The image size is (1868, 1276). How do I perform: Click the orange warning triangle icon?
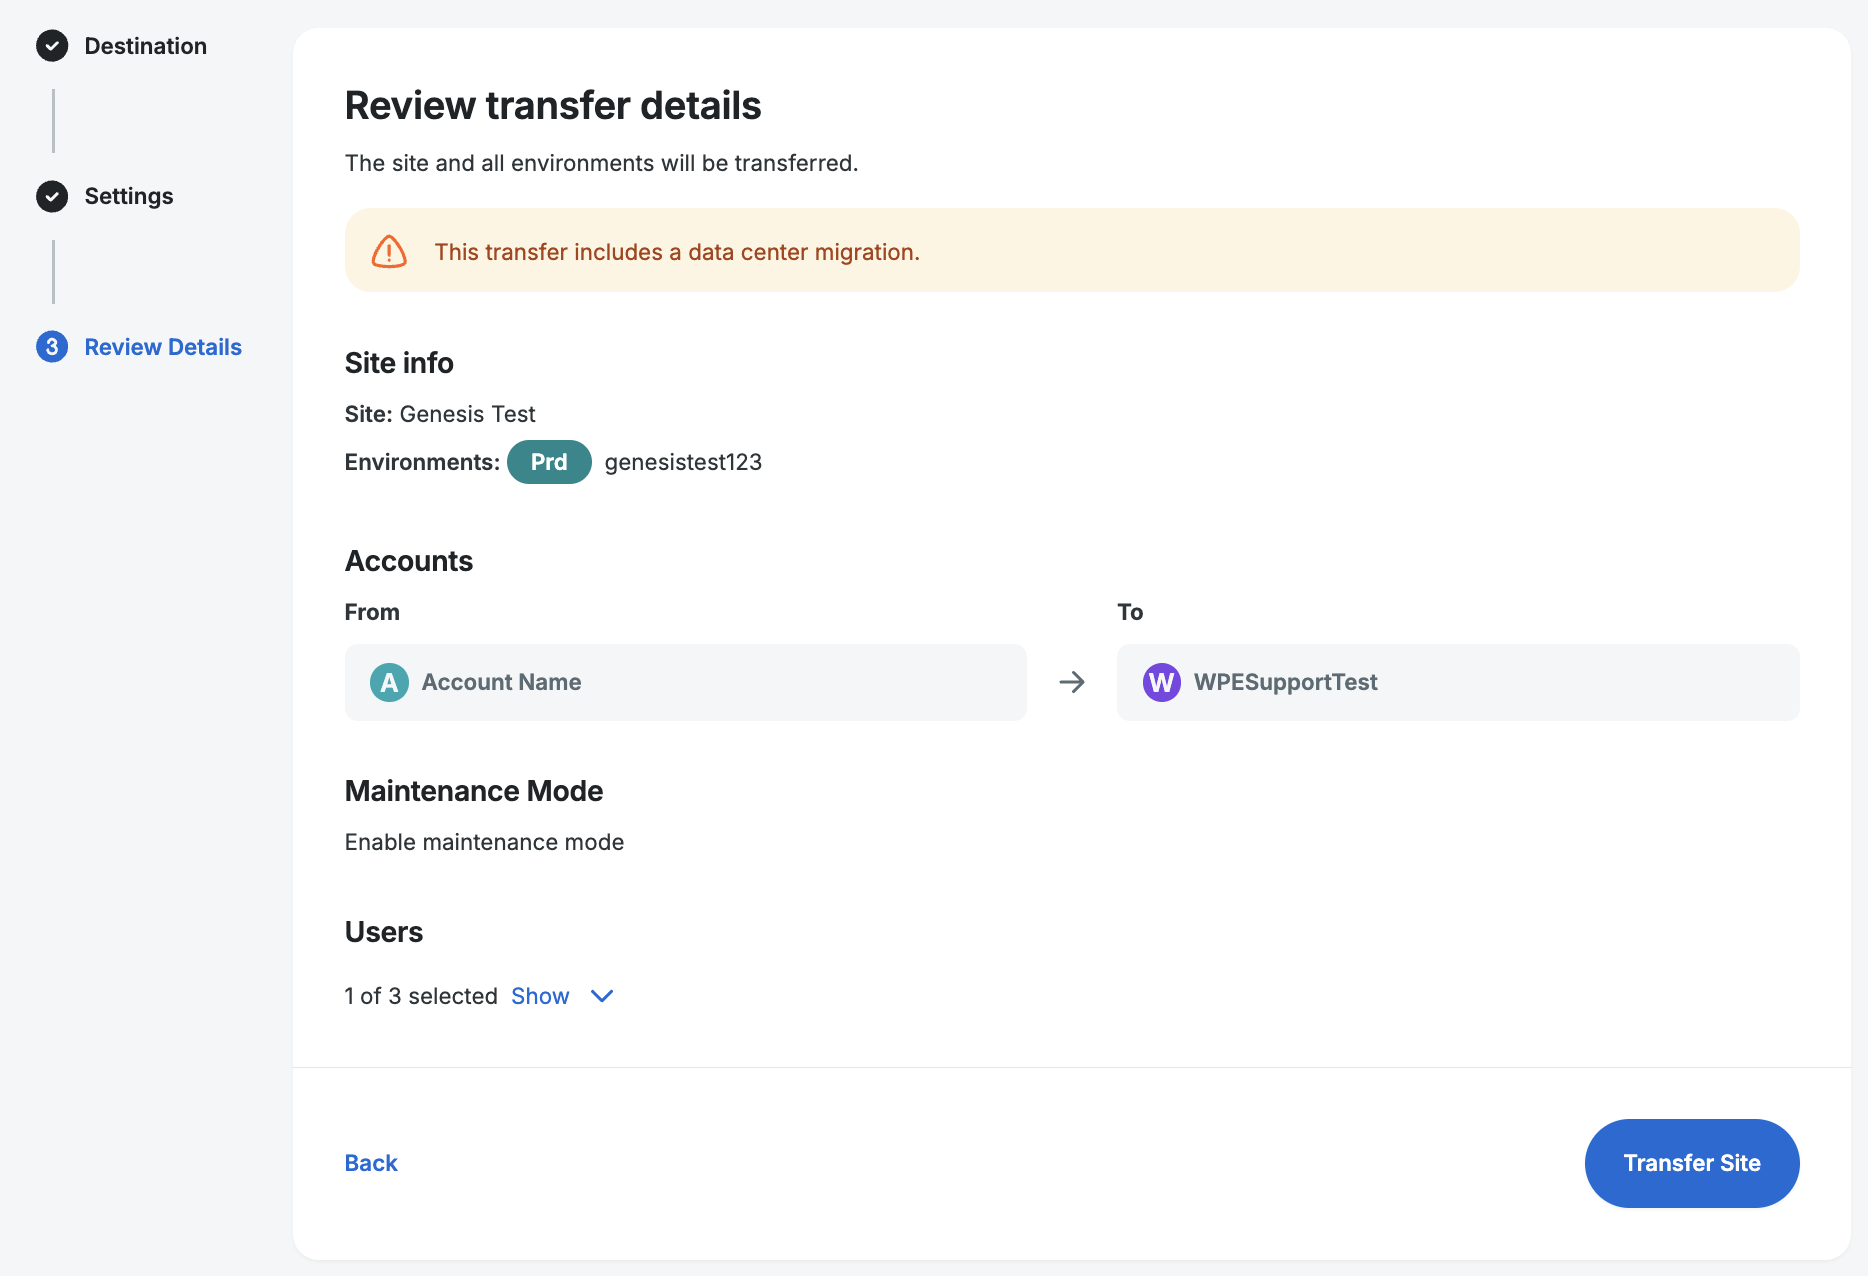tap(389, 252)
